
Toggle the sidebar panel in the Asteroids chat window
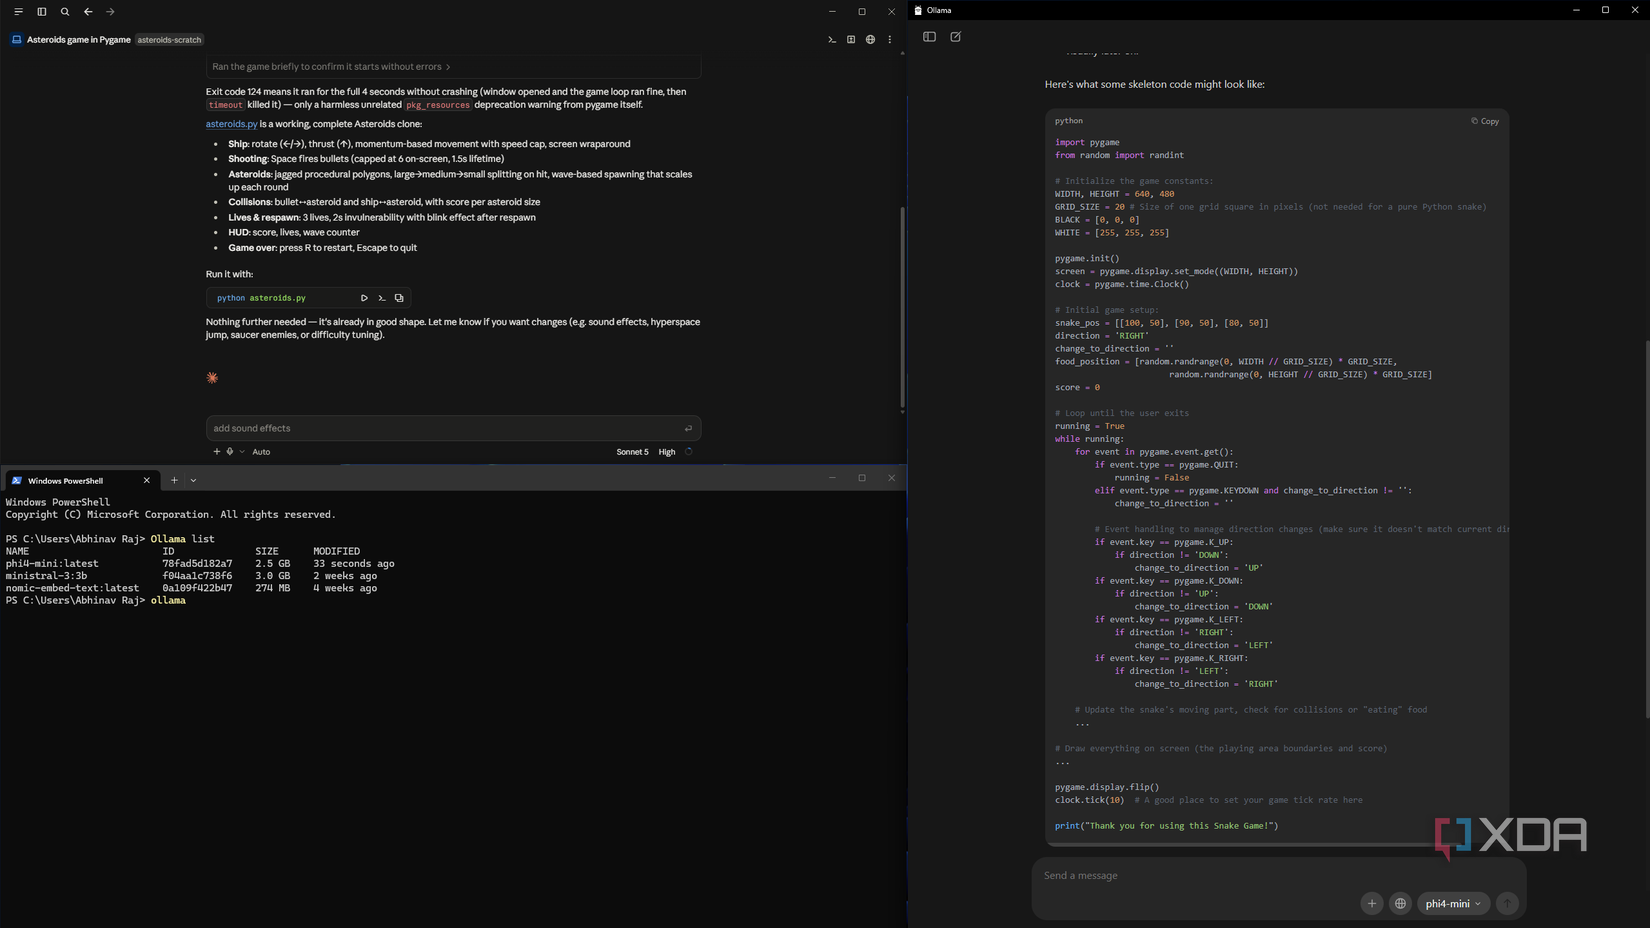(x=42, y=12)
